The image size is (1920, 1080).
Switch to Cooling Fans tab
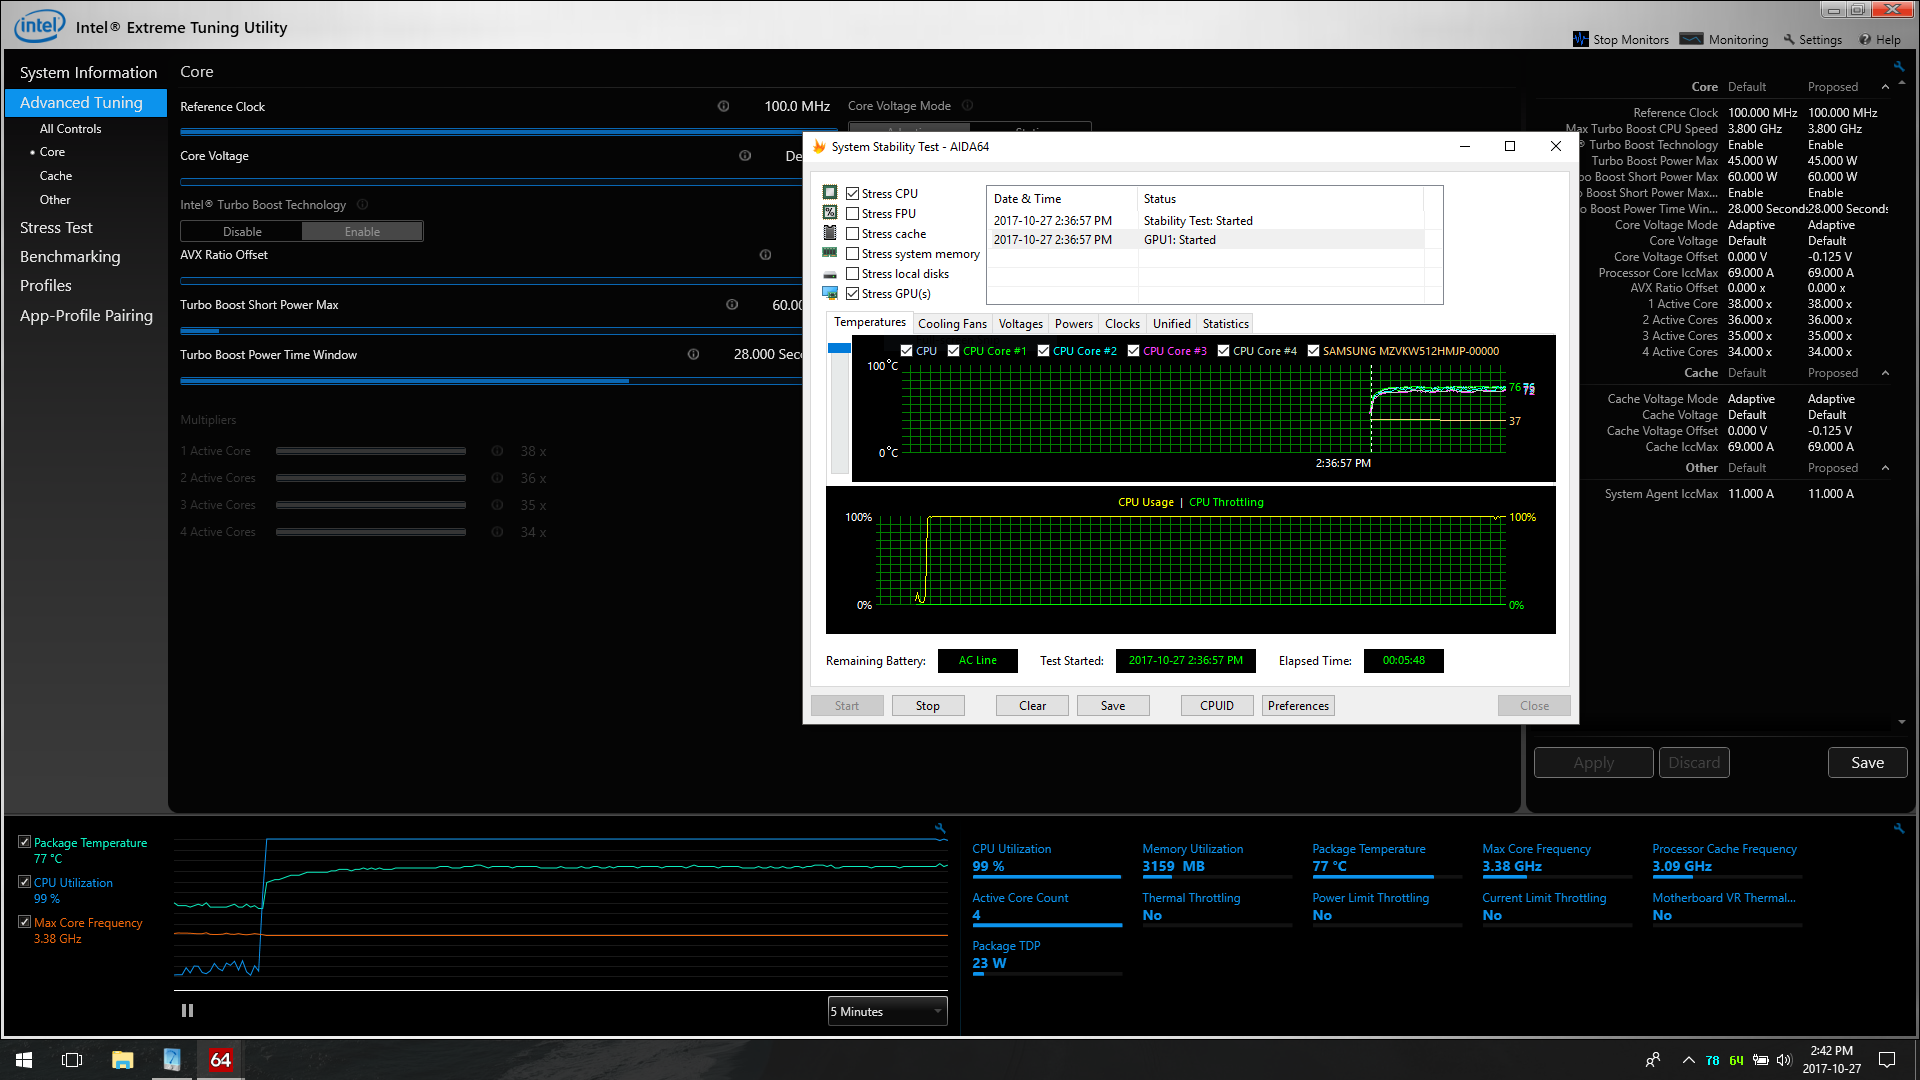point(952,323)
